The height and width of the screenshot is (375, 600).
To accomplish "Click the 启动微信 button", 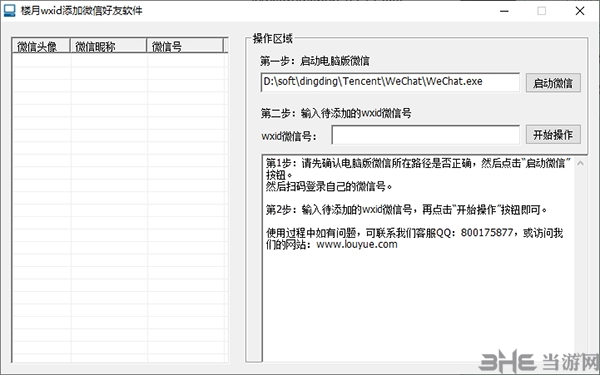I will pos(553,83).
